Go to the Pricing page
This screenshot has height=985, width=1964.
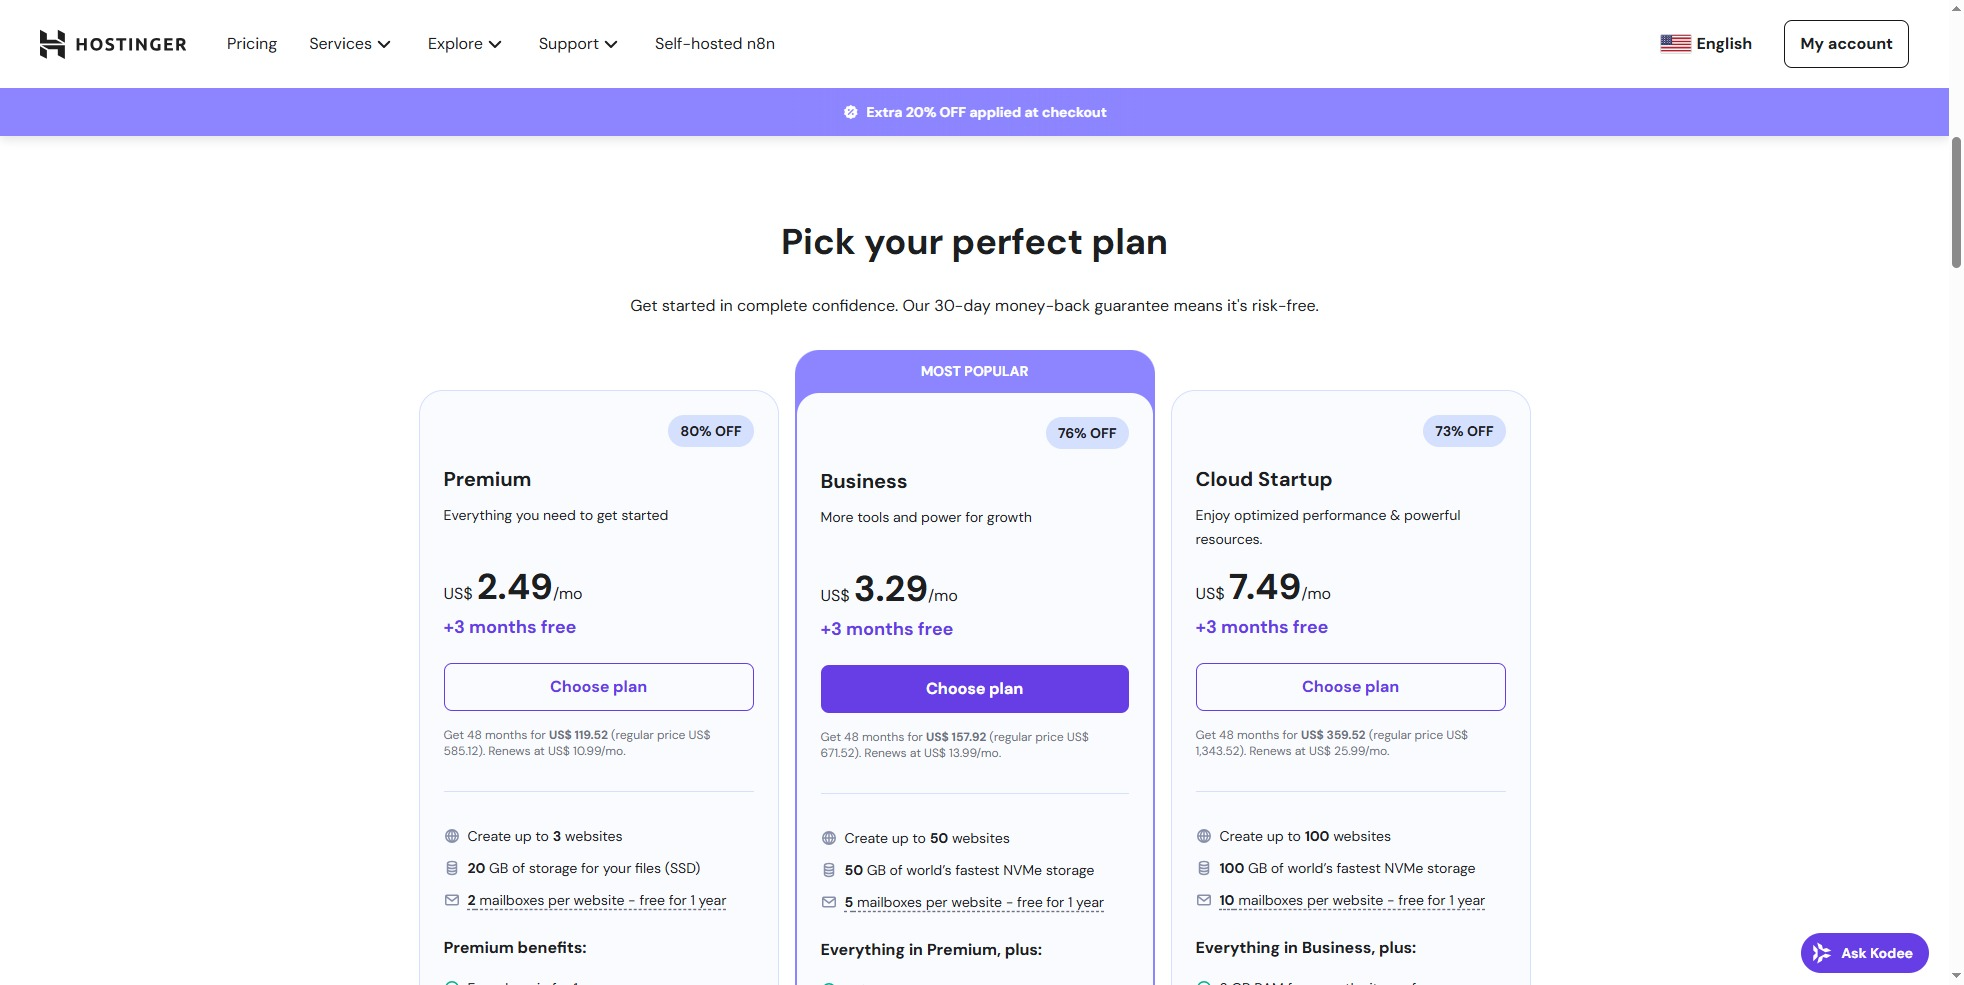pos(252,44)
